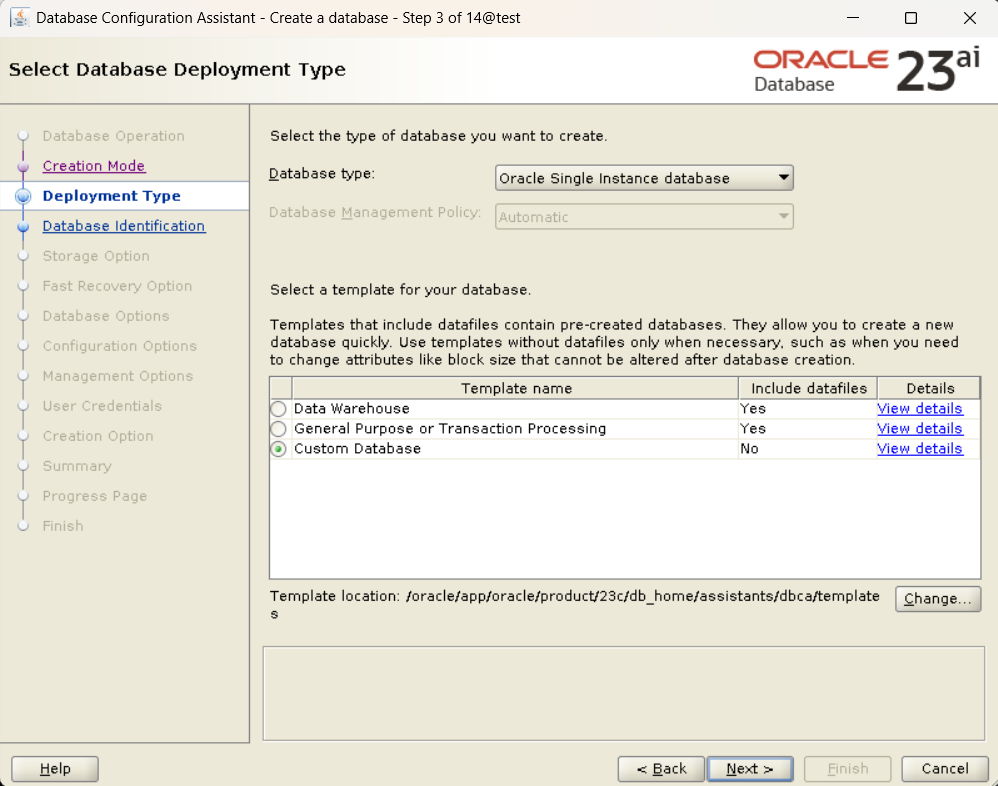Click the Fast Recovery Option step label
Viewport: 998px width, 786px height.
click(117, 286)
